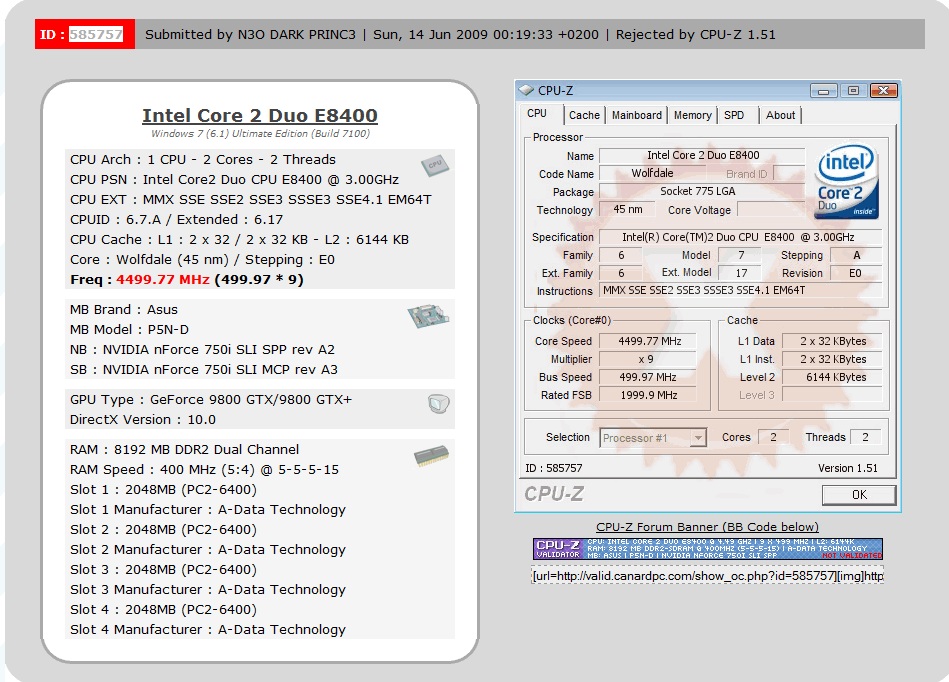Click the RAM module icon beside RAM info

(x=432, y=456)
